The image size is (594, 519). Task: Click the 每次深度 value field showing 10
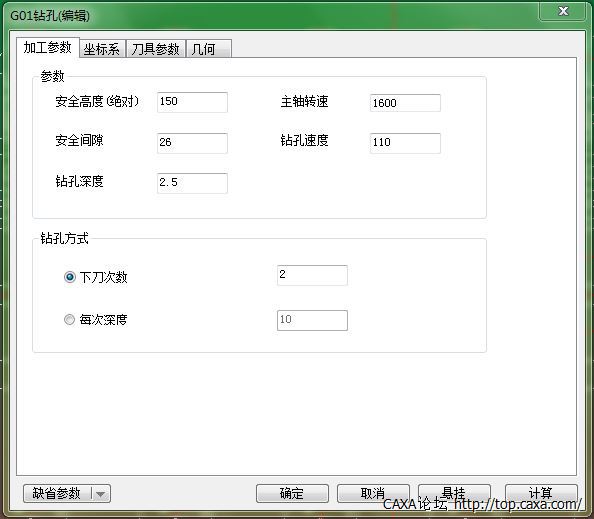pos(312,320)
